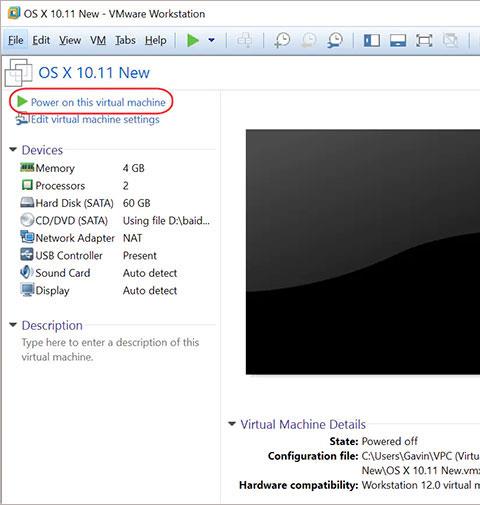
Task: Select the Network Adapter device row
Action: click(x=115, y=238)
